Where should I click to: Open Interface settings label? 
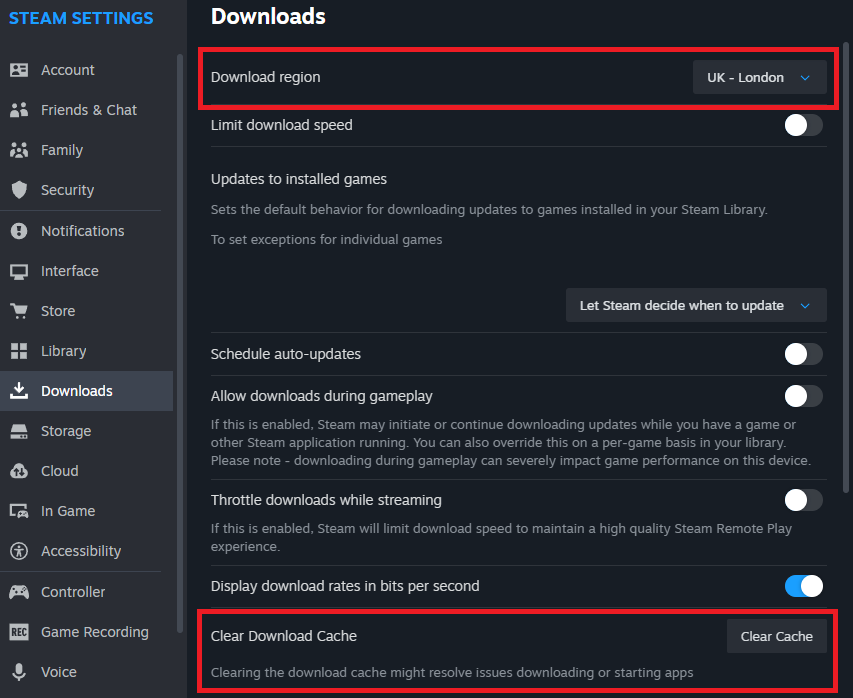pos(70,271)
